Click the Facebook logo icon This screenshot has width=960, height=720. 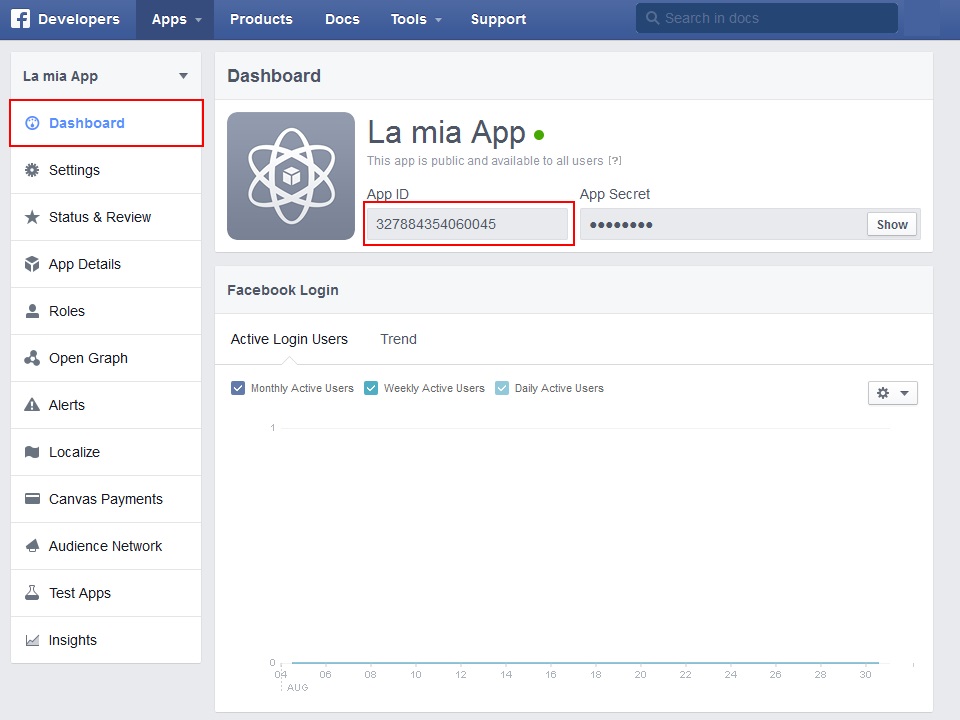click(x=20, y=19)
